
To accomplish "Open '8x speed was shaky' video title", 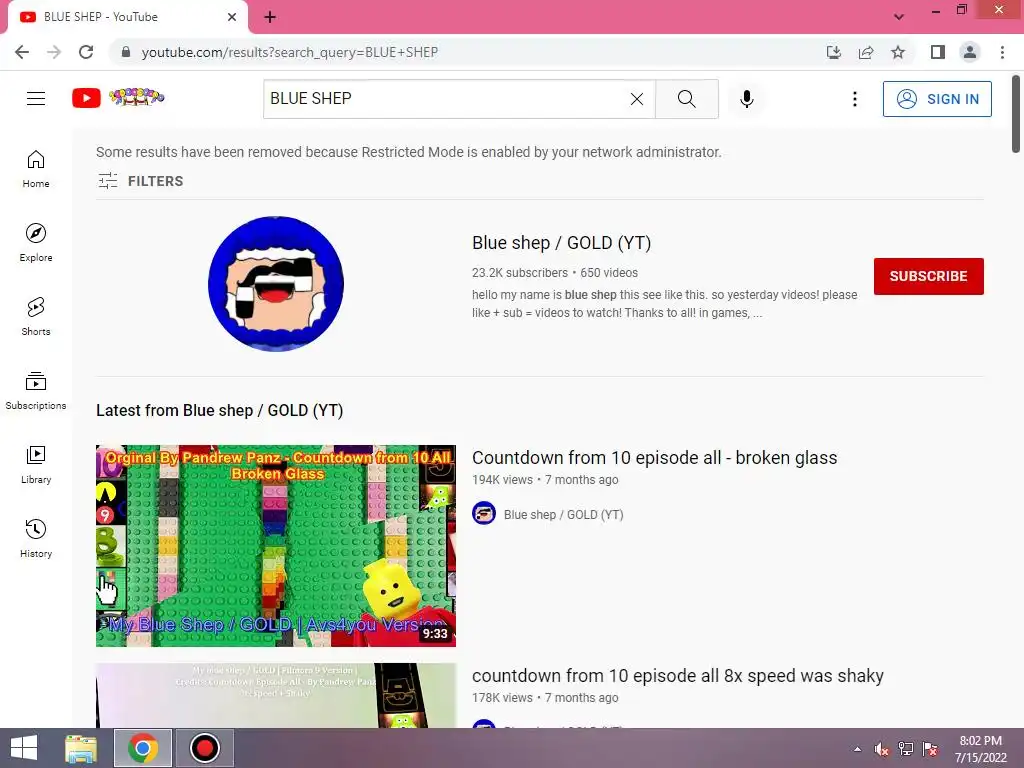I will click(x=678, y=676).
